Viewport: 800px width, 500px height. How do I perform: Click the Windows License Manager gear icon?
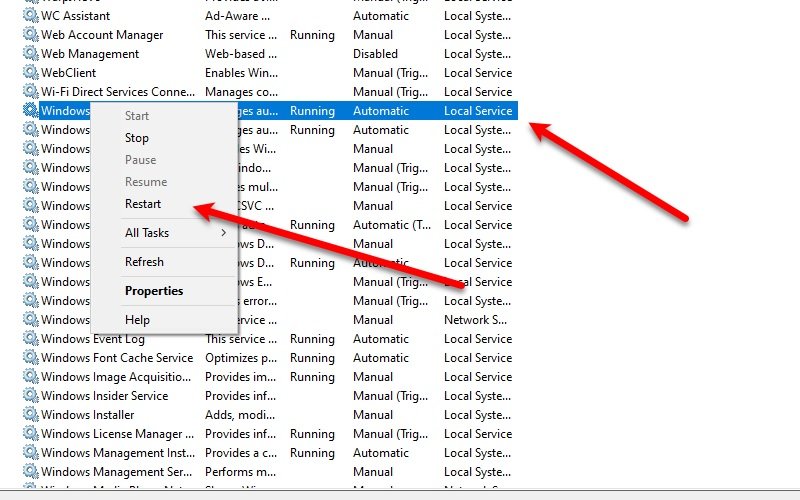31,433
